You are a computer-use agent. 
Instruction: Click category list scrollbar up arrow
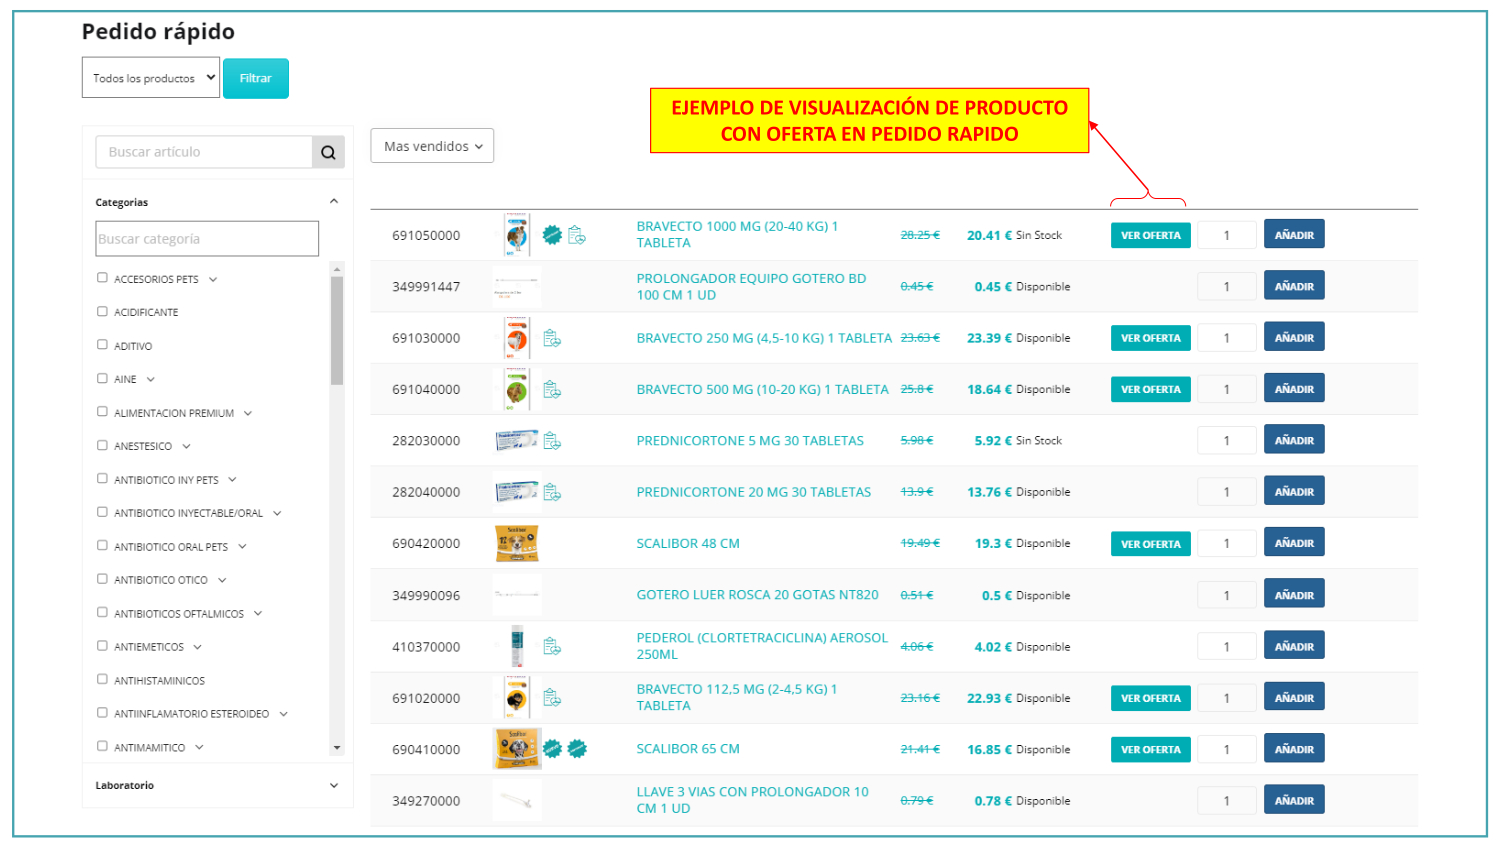point(337,268)
